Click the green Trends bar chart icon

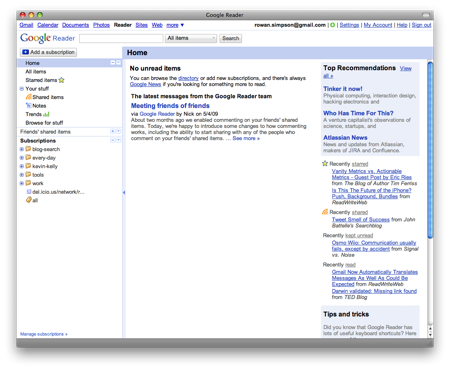pyautogui.click(x=46, y=114)
